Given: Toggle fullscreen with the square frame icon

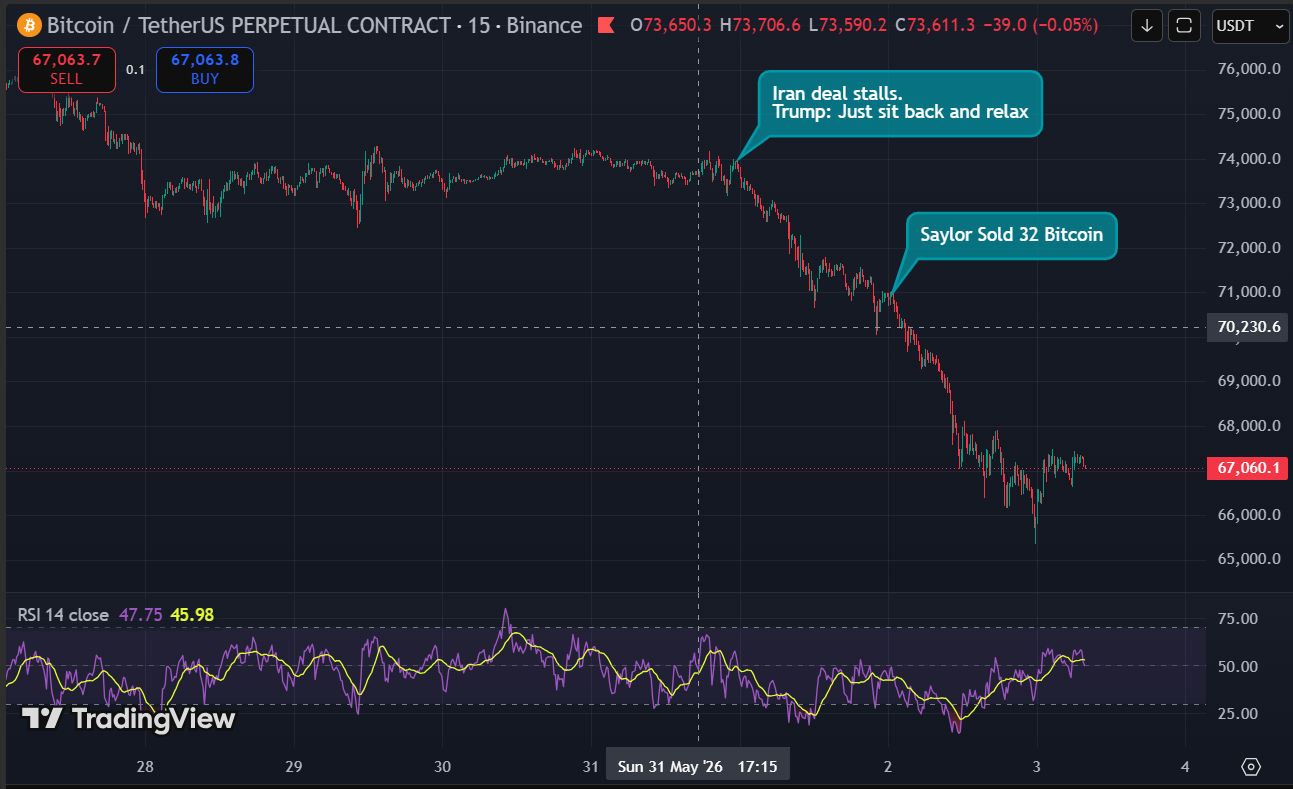Looking at the screenshot, I should (x=1185, y=25).
